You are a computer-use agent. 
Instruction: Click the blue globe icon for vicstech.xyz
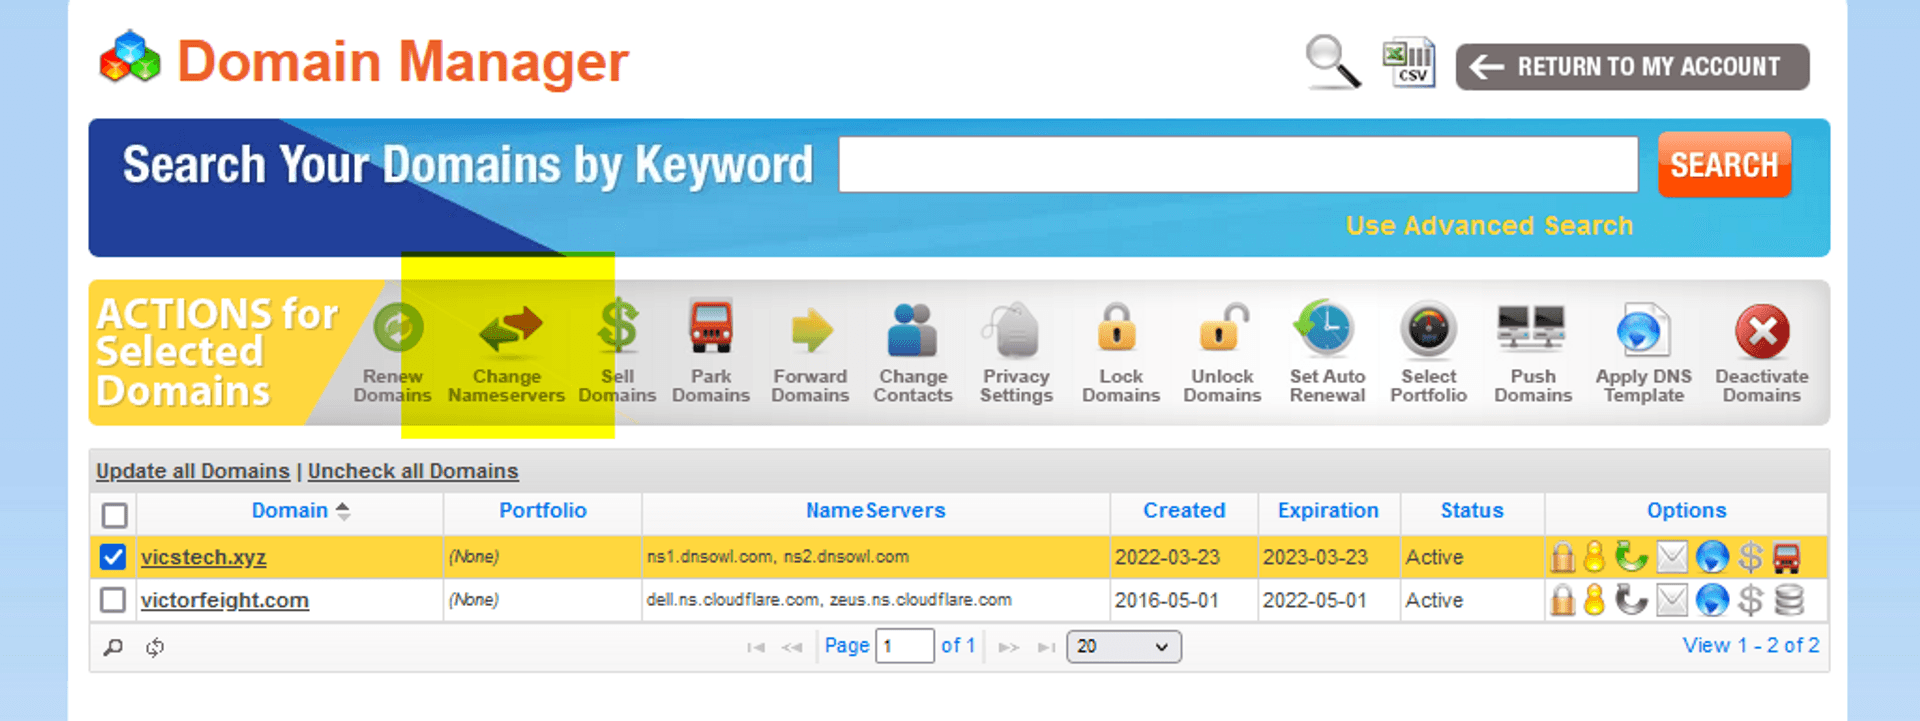pyautogui.click(x=1712, y=557)
